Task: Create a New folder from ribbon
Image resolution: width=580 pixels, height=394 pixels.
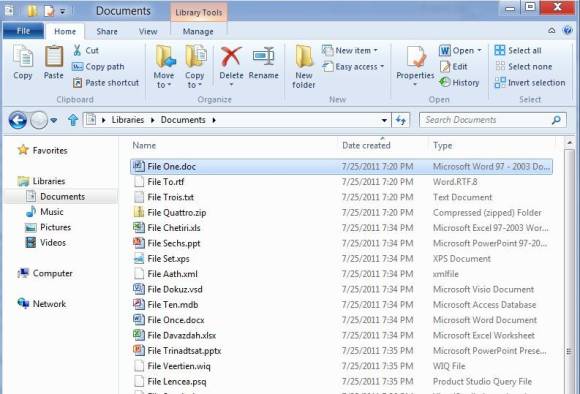Action: tap(304, 67)
